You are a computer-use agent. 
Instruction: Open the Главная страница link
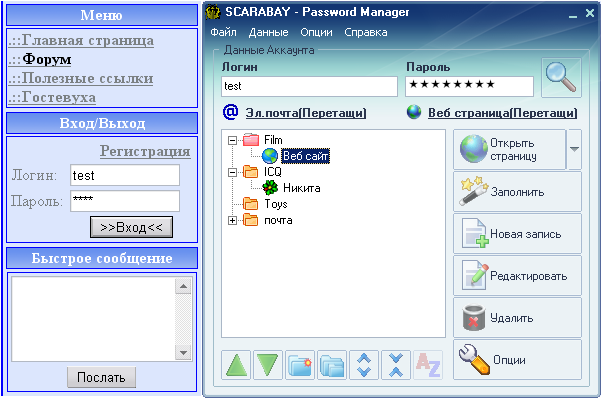[x=81, y=40]
